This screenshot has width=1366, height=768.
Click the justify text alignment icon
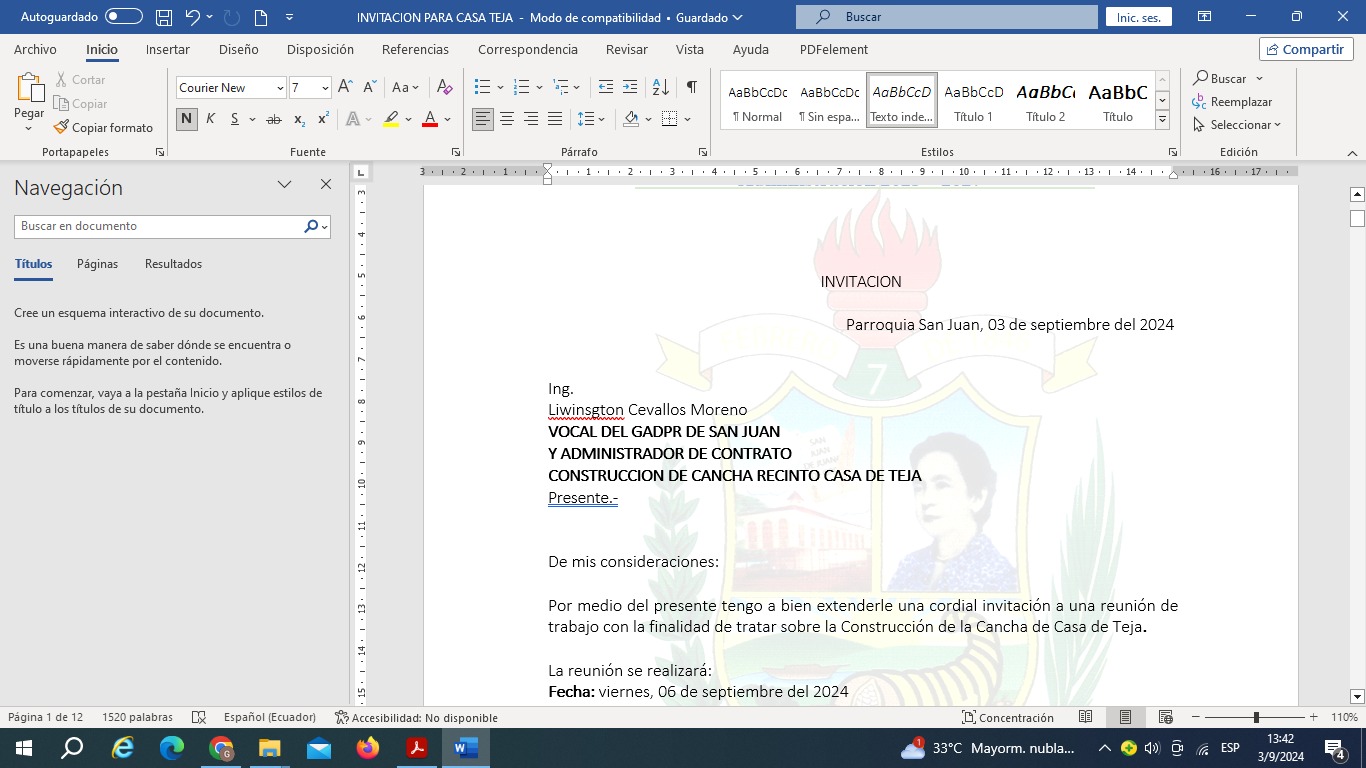click(x=555, y=119)
